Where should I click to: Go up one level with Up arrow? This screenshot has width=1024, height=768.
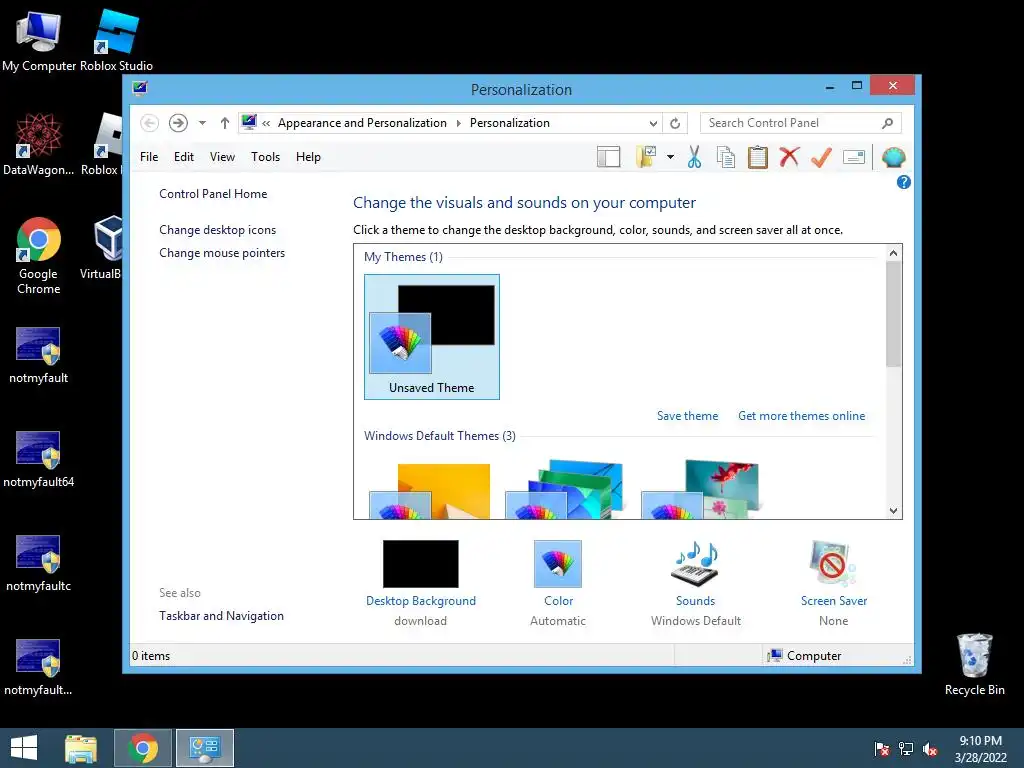click(225, 123)
